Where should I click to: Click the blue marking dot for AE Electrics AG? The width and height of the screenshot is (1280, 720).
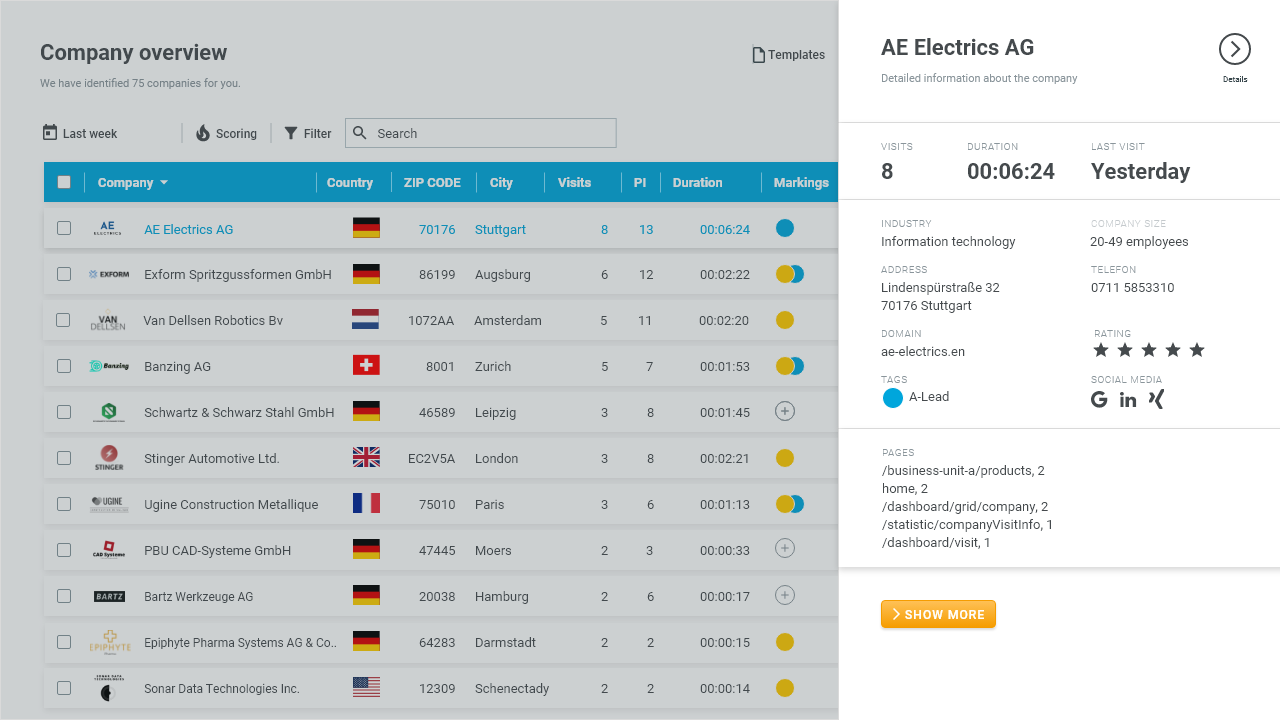coord(785,228)
